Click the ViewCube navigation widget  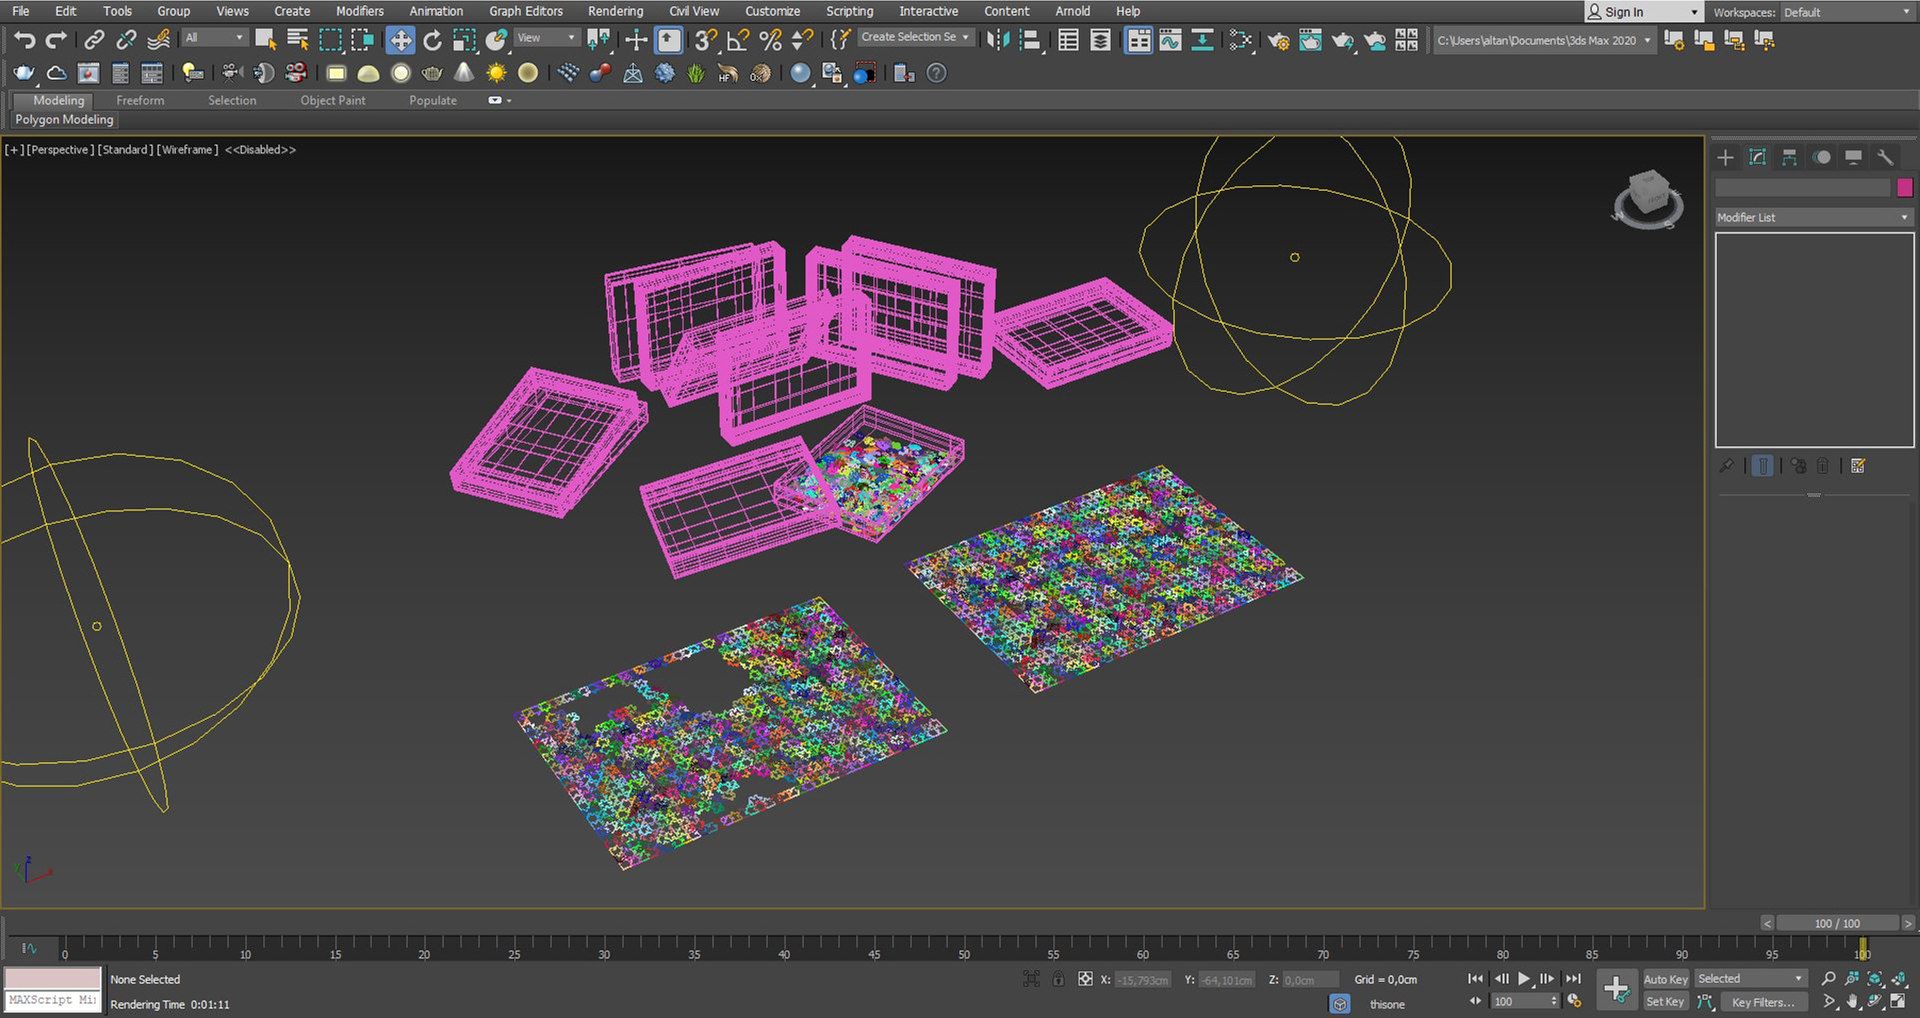click(x=1648, y=198)
